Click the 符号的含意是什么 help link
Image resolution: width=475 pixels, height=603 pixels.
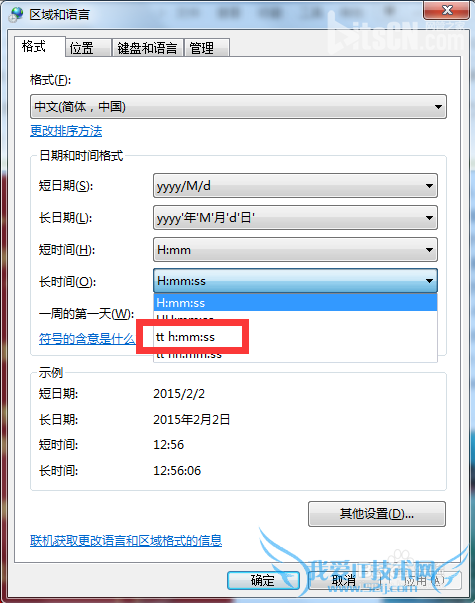tap(87, 339)
